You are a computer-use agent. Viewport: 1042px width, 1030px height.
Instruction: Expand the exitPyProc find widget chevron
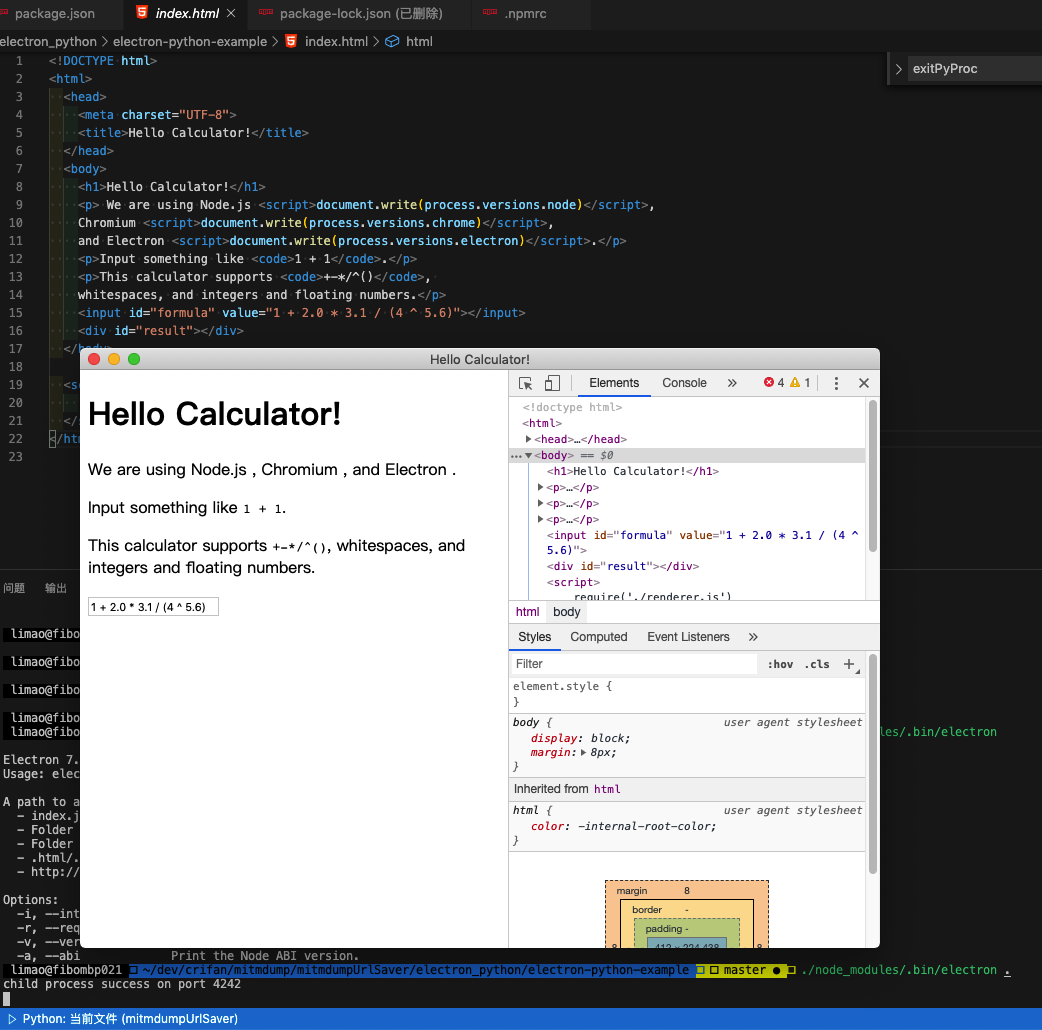tap(898, 69)
